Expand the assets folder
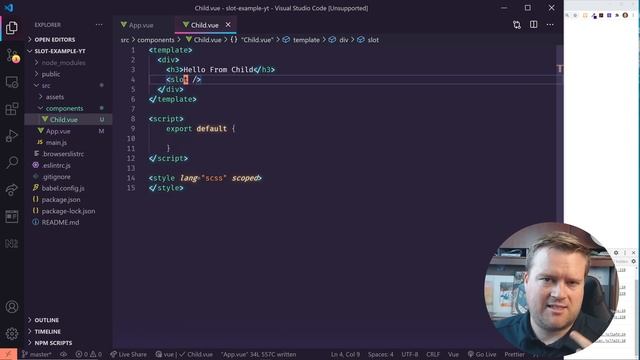Image resolution: width=640 pixels, height=360 pixels. point(55,97)
